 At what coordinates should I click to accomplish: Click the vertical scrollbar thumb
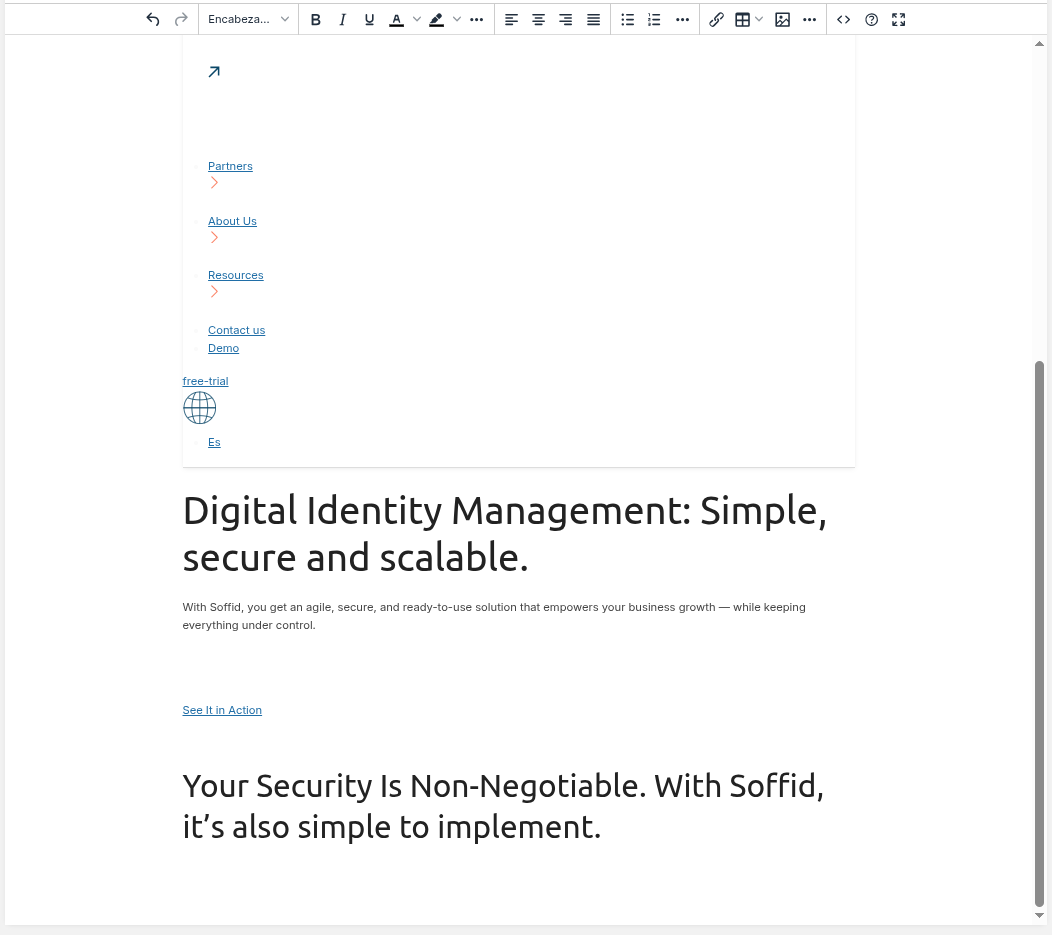1039,634
